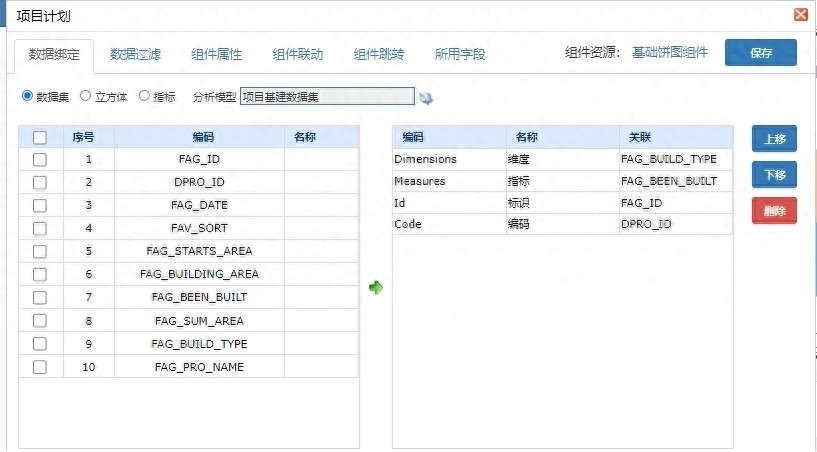
Task: Open the 基础饼图组件 resource link
Action: pyautogui.click(x=670, y=53)
